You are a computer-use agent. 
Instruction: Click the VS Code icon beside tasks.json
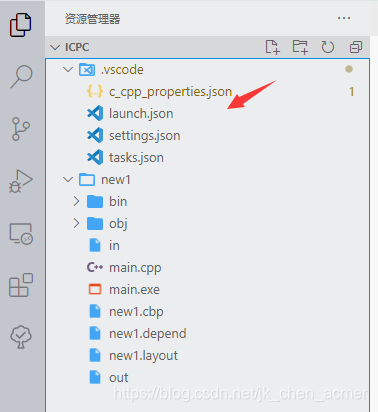pyautogui.click(x=95, y=157)
